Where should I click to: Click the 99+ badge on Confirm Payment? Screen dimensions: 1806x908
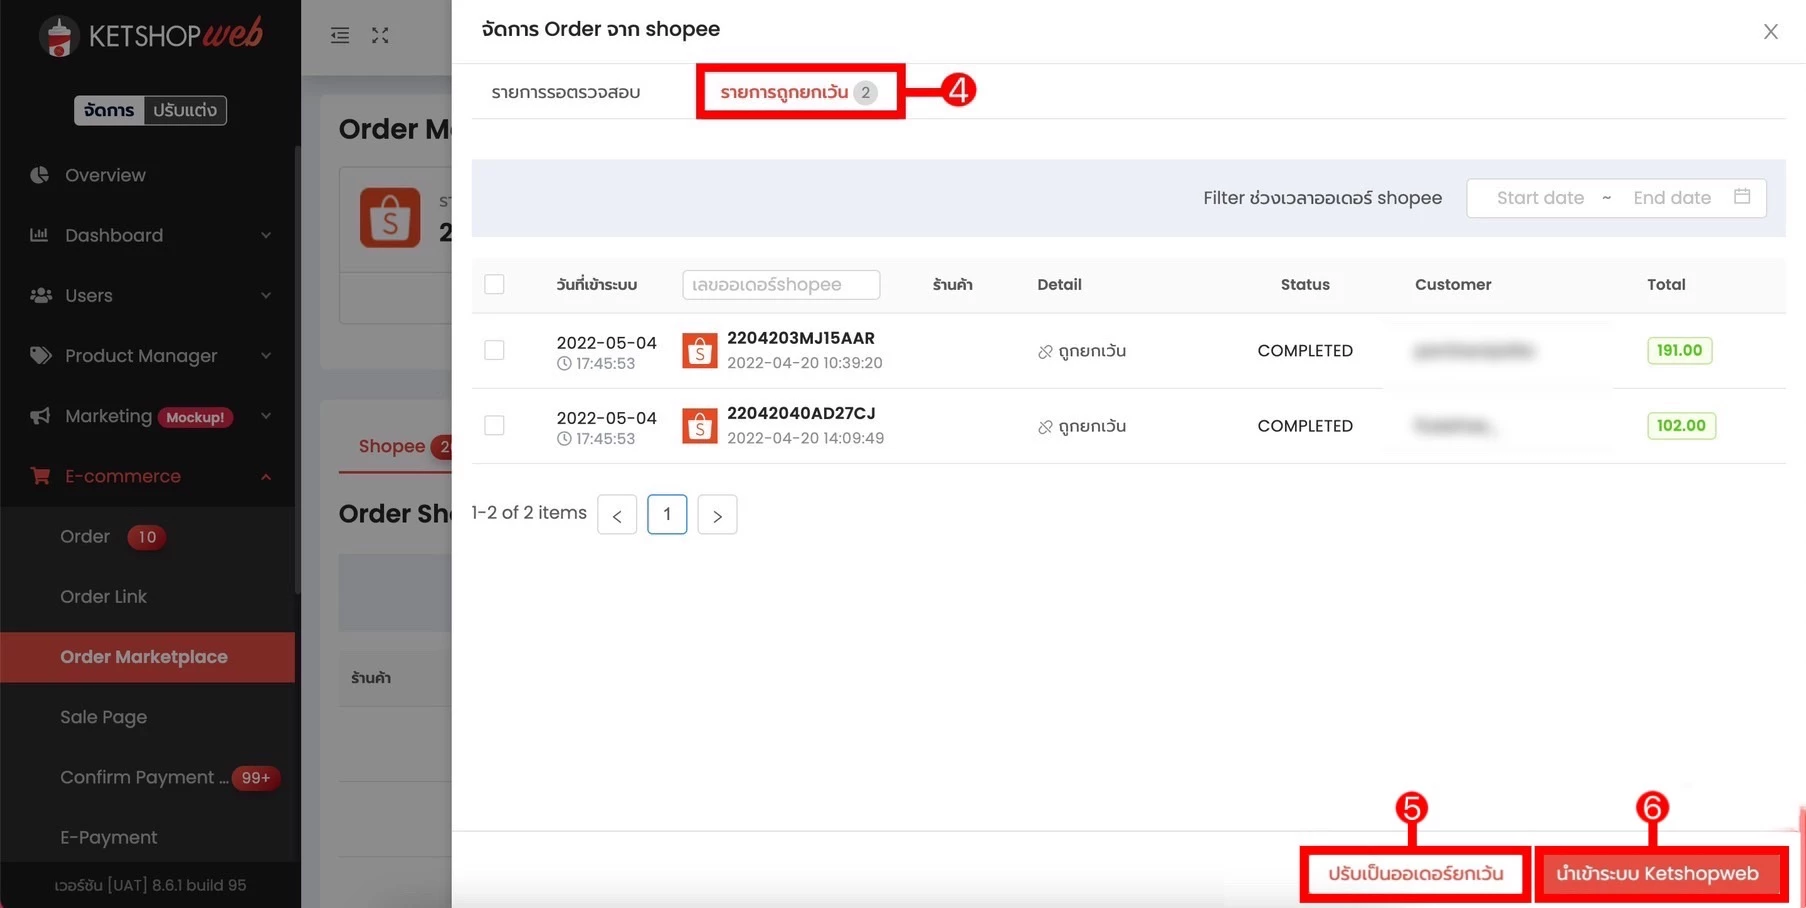coord(256,778)
